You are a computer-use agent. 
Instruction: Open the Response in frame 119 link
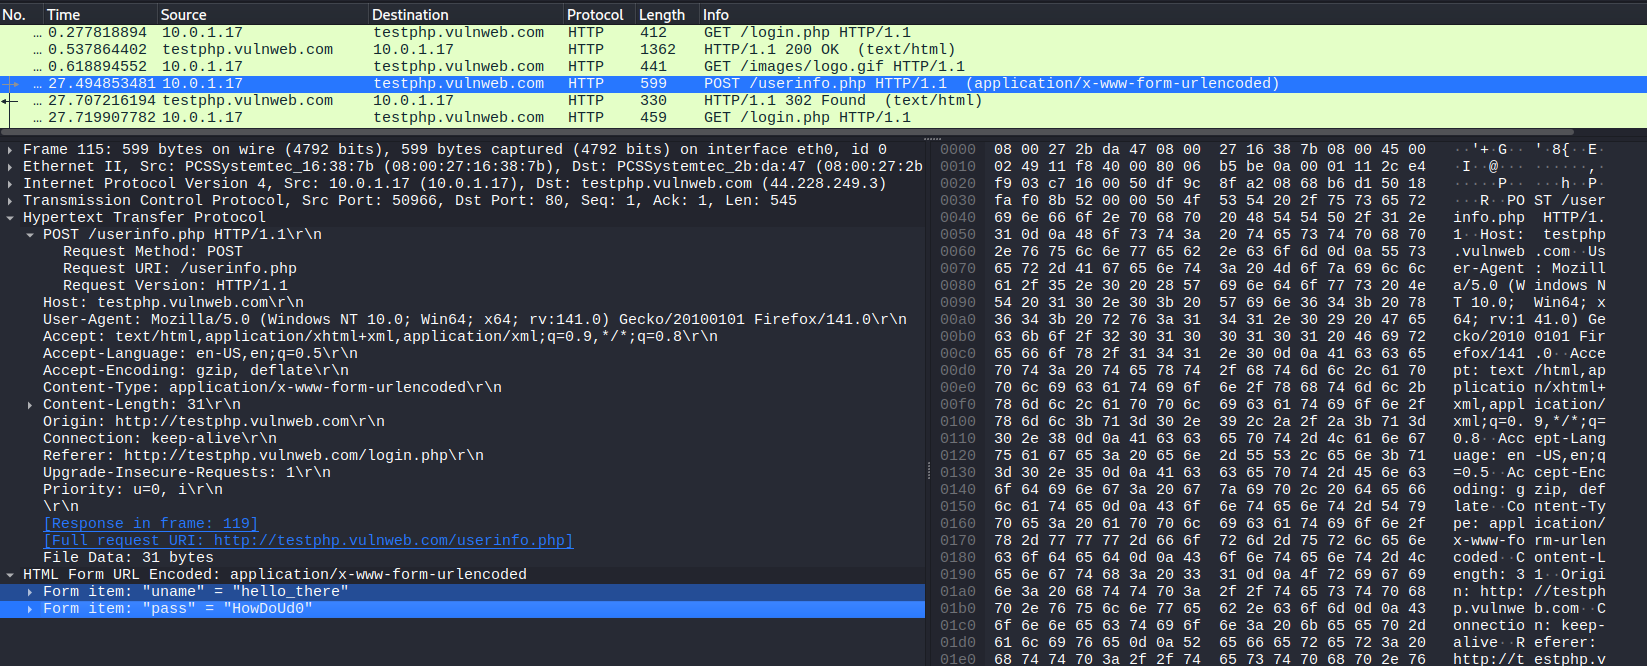coord(150,524)
